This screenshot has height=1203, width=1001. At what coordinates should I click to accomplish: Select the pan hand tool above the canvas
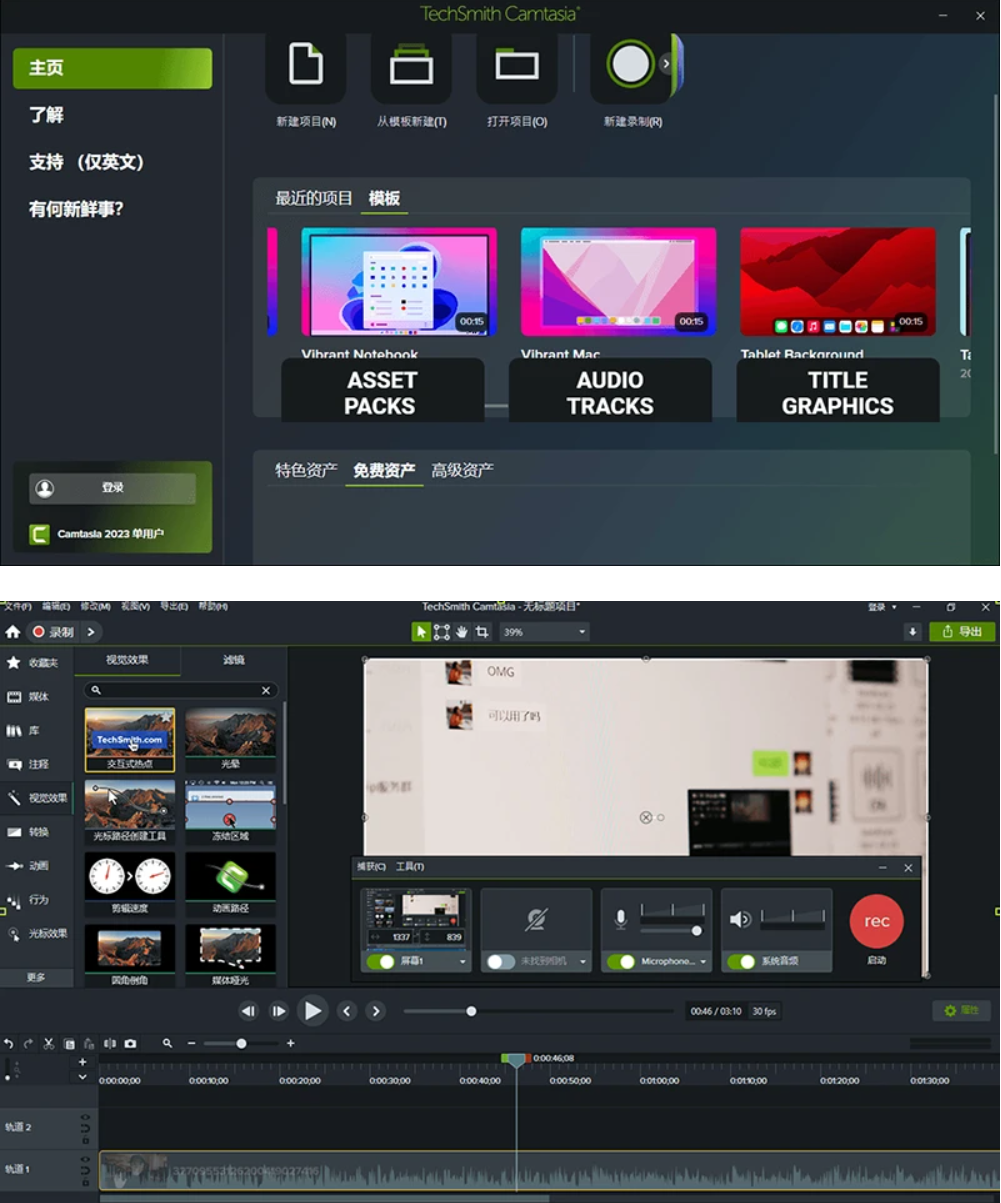click(x=462, y=632)
